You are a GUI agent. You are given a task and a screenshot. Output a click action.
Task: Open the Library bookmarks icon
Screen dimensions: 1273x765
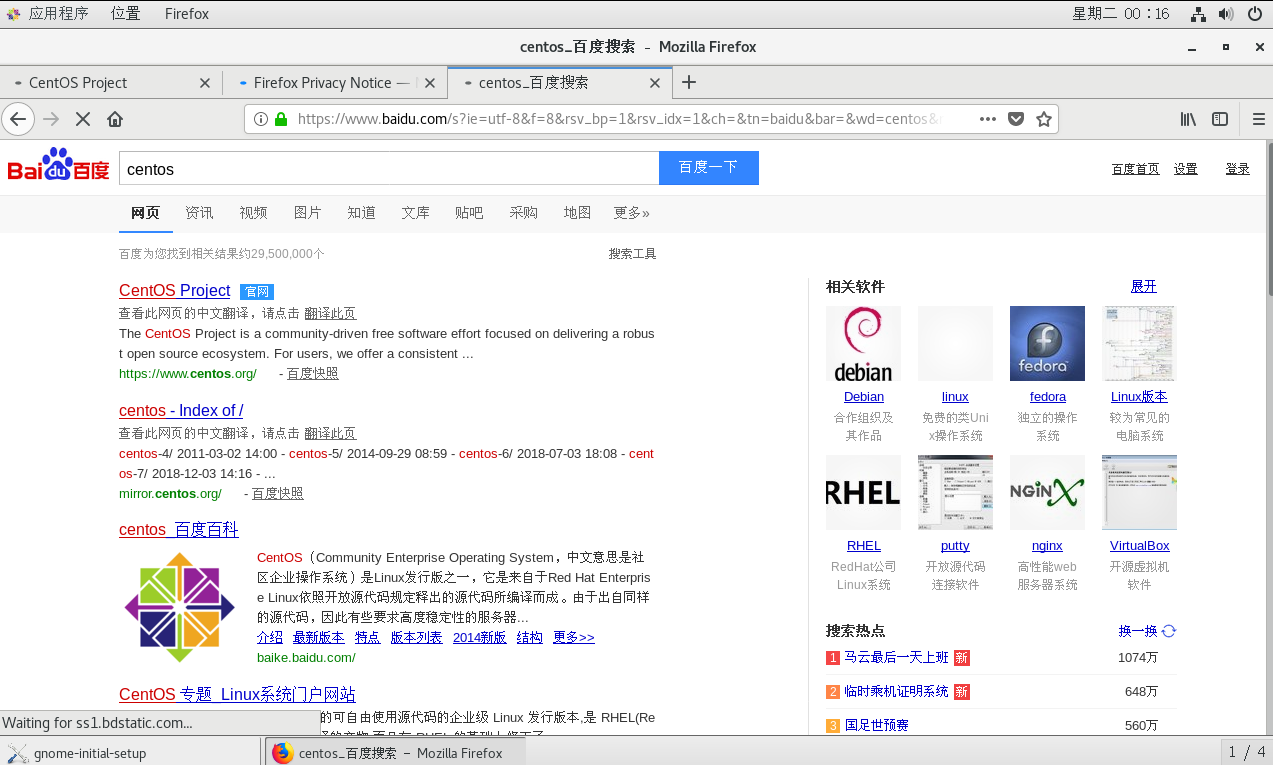click(1188, 119)
